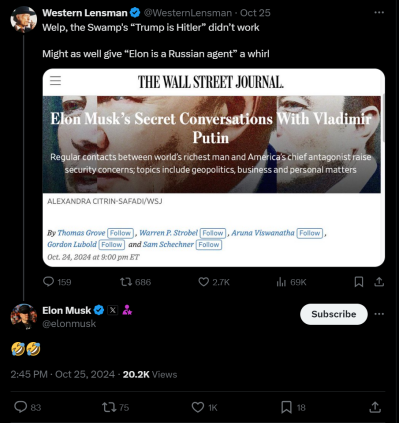Share Western Lensman's post

(379, 282)
